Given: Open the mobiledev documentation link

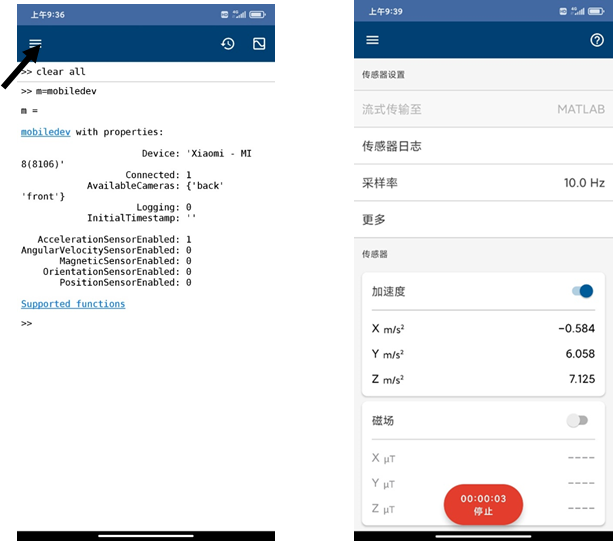Looking at the screenshot, I should (46, 132).
